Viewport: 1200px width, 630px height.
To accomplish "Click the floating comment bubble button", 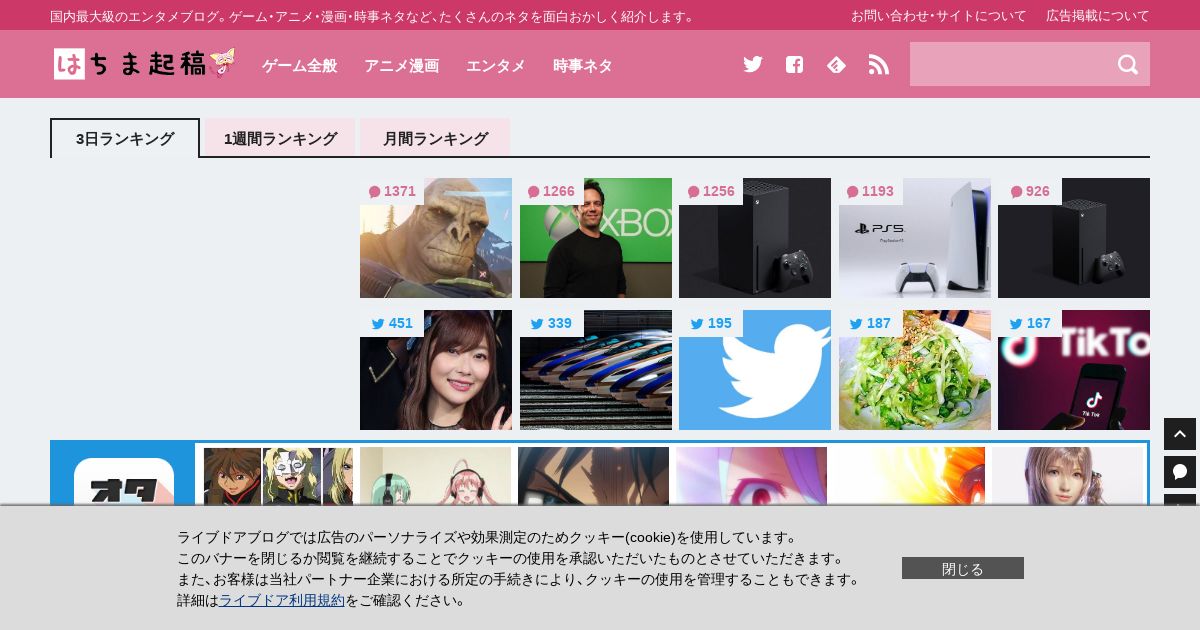I will pyautogui.click(x=1180, y=472).
